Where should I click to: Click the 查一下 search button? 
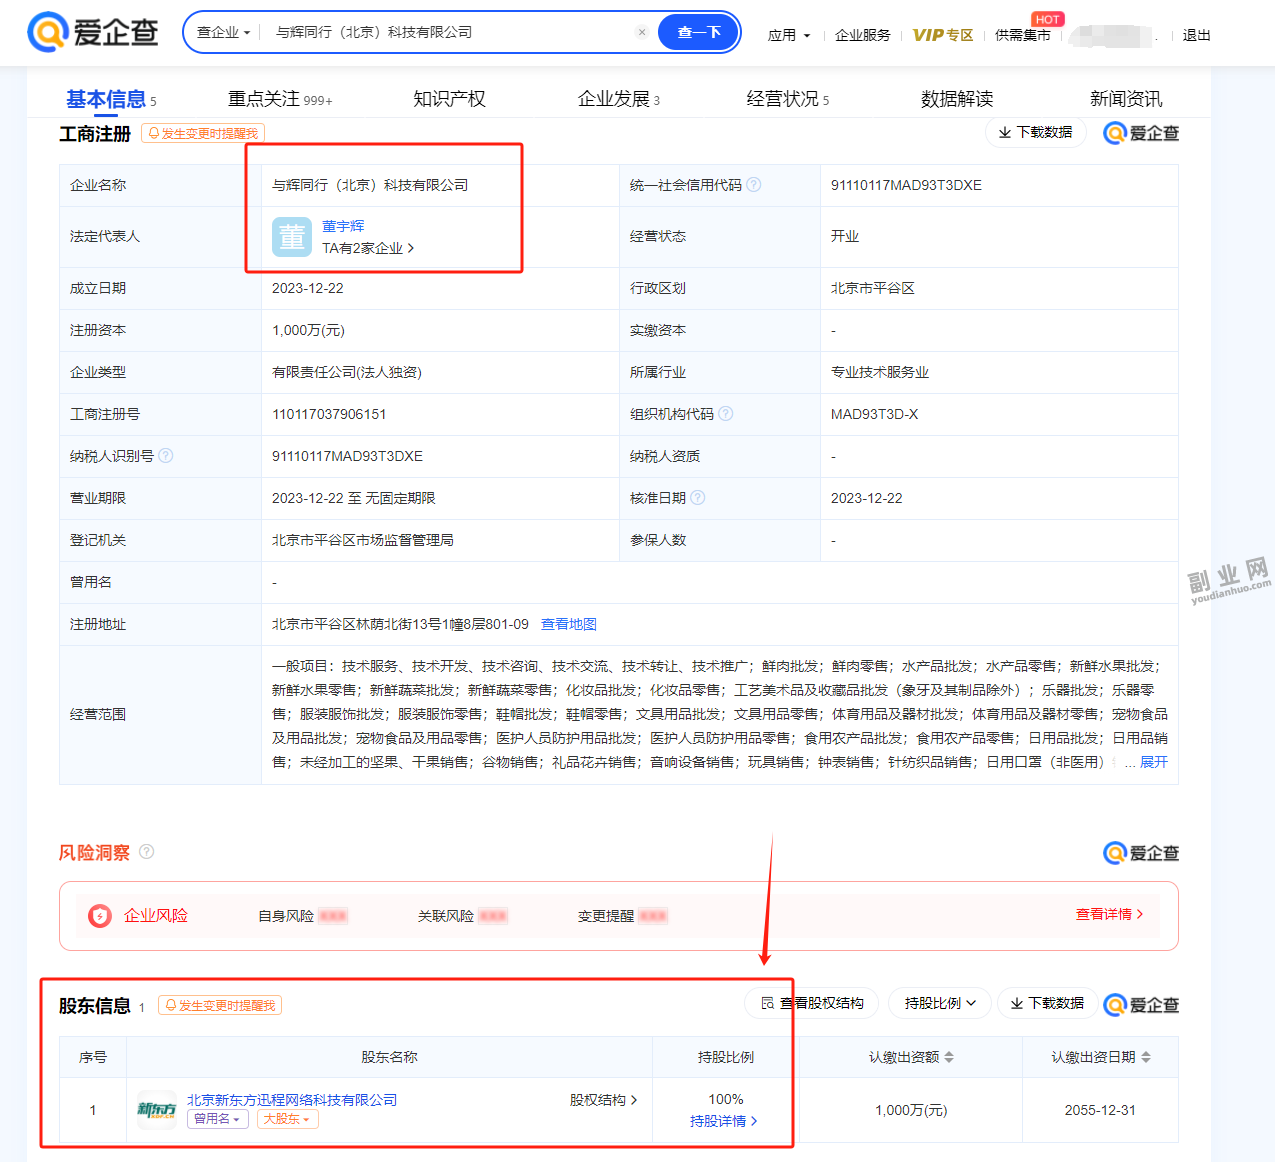pyautogui.click(x=699, y=32)
